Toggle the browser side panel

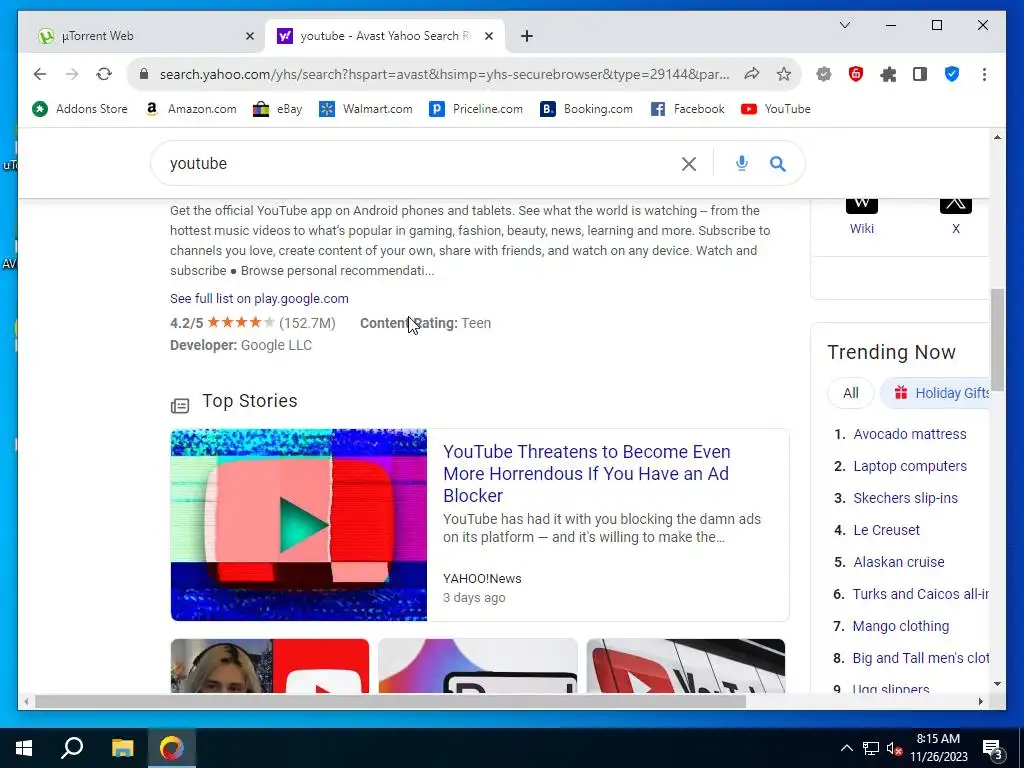click(920, 74)
